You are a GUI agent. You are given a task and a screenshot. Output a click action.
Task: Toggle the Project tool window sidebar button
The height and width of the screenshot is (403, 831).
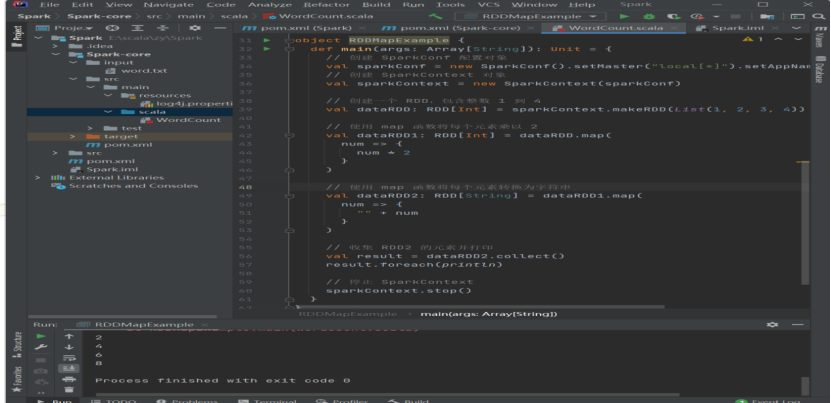click(17, 37)
